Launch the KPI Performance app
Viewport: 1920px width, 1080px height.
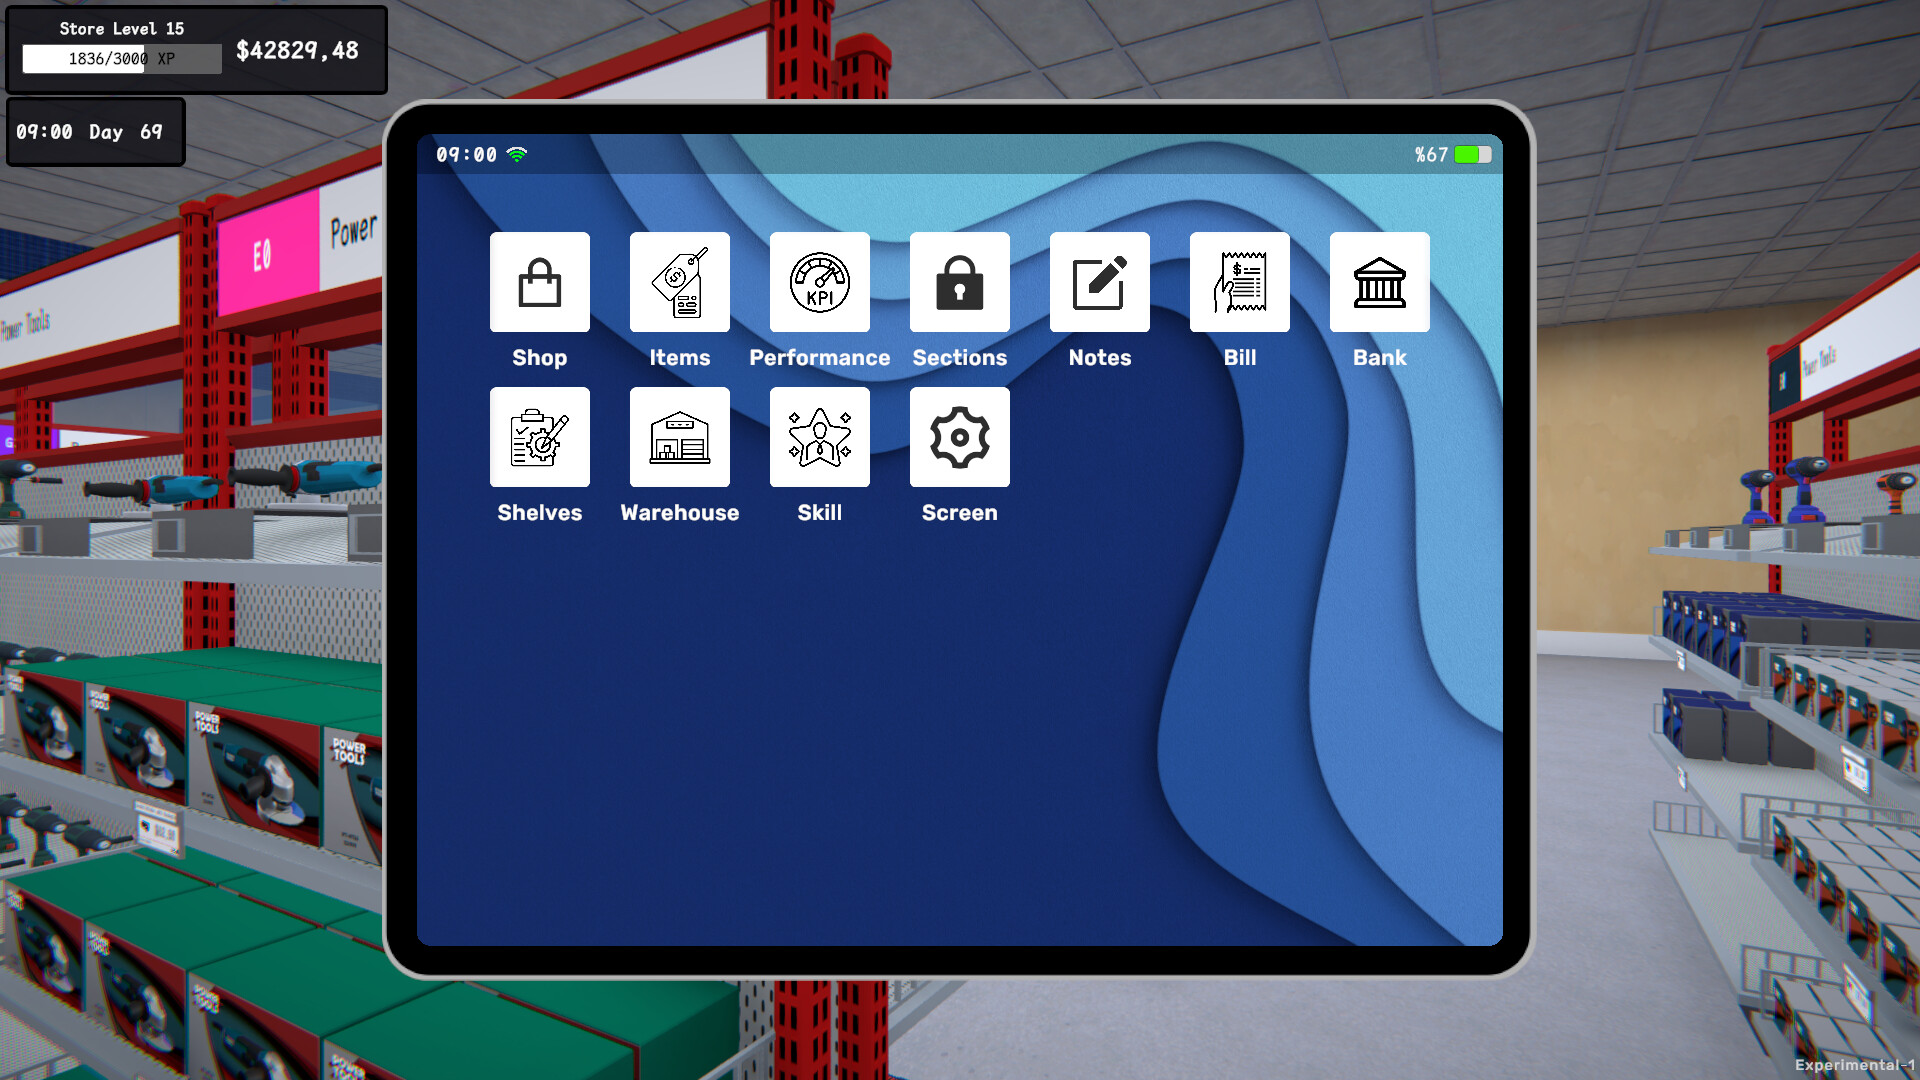click(819, 282)
